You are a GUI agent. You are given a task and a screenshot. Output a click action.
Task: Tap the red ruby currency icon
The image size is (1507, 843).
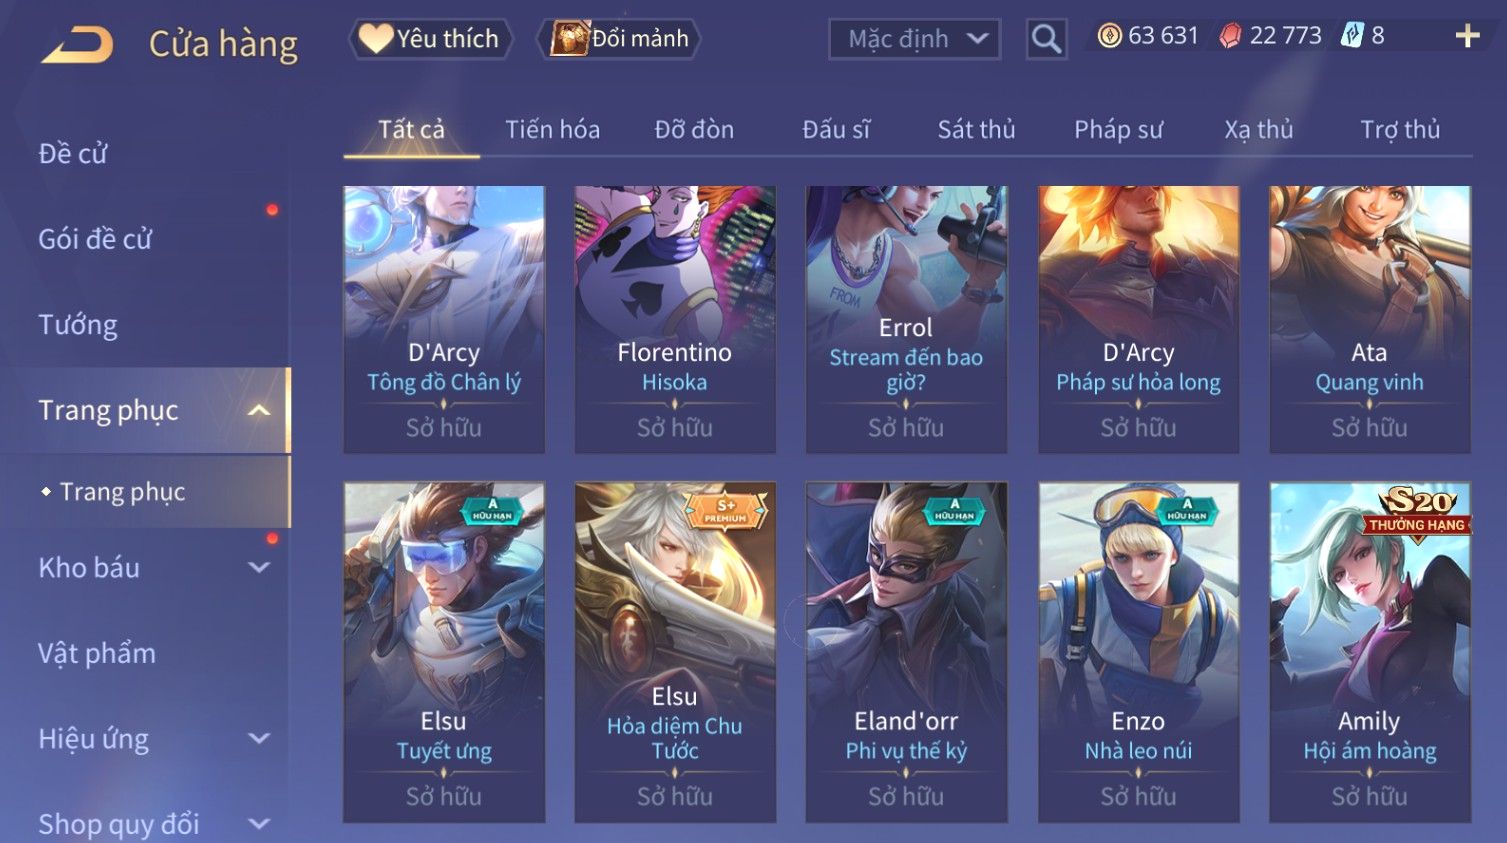tap(1230, 36)
